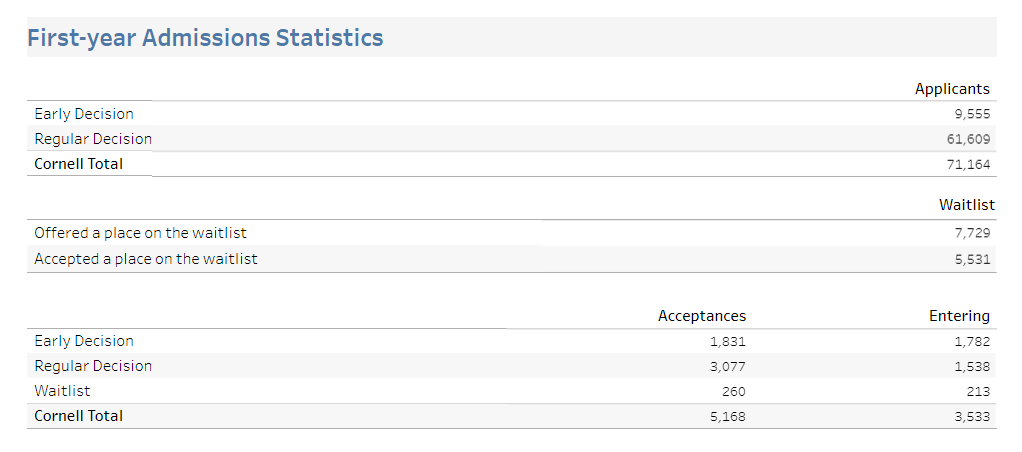This screenshot has width=1022, height=452.
Task: Select Cornell Total entering value 3,533
Action: pyautogui.click(x=972, y=416)
